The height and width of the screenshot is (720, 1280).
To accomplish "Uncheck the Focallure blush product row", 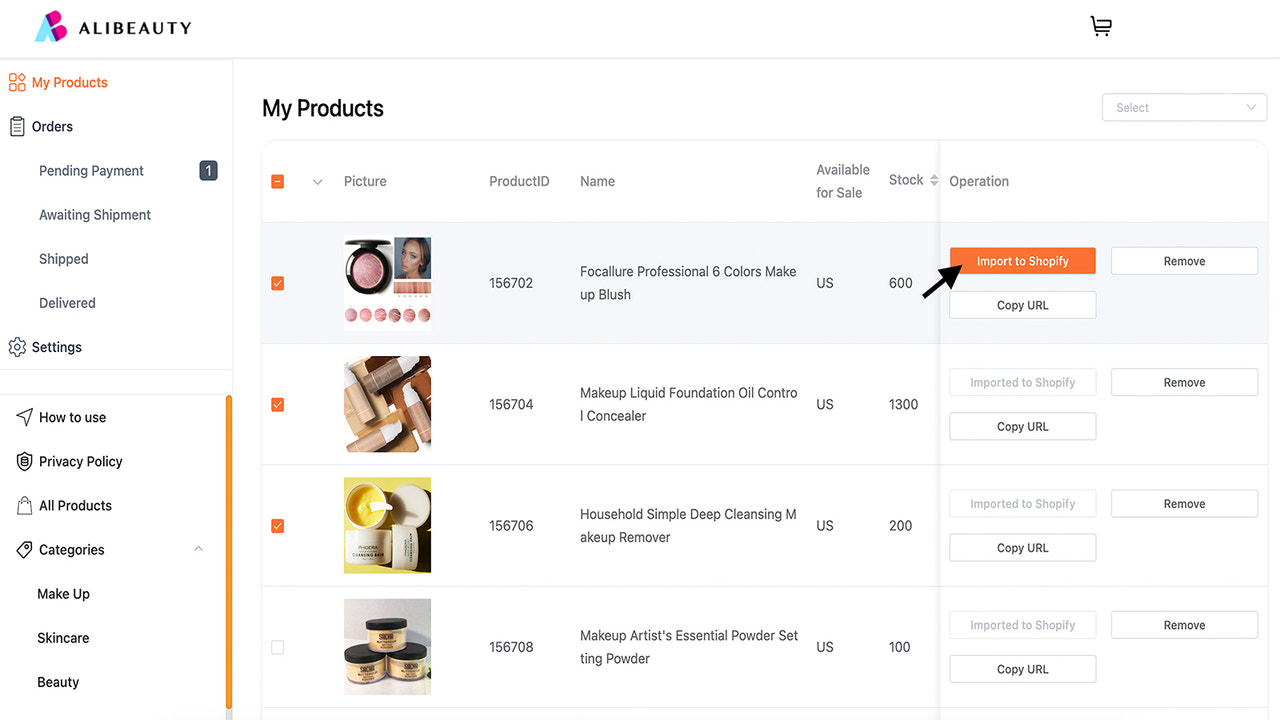I will [x=277, y=283].
